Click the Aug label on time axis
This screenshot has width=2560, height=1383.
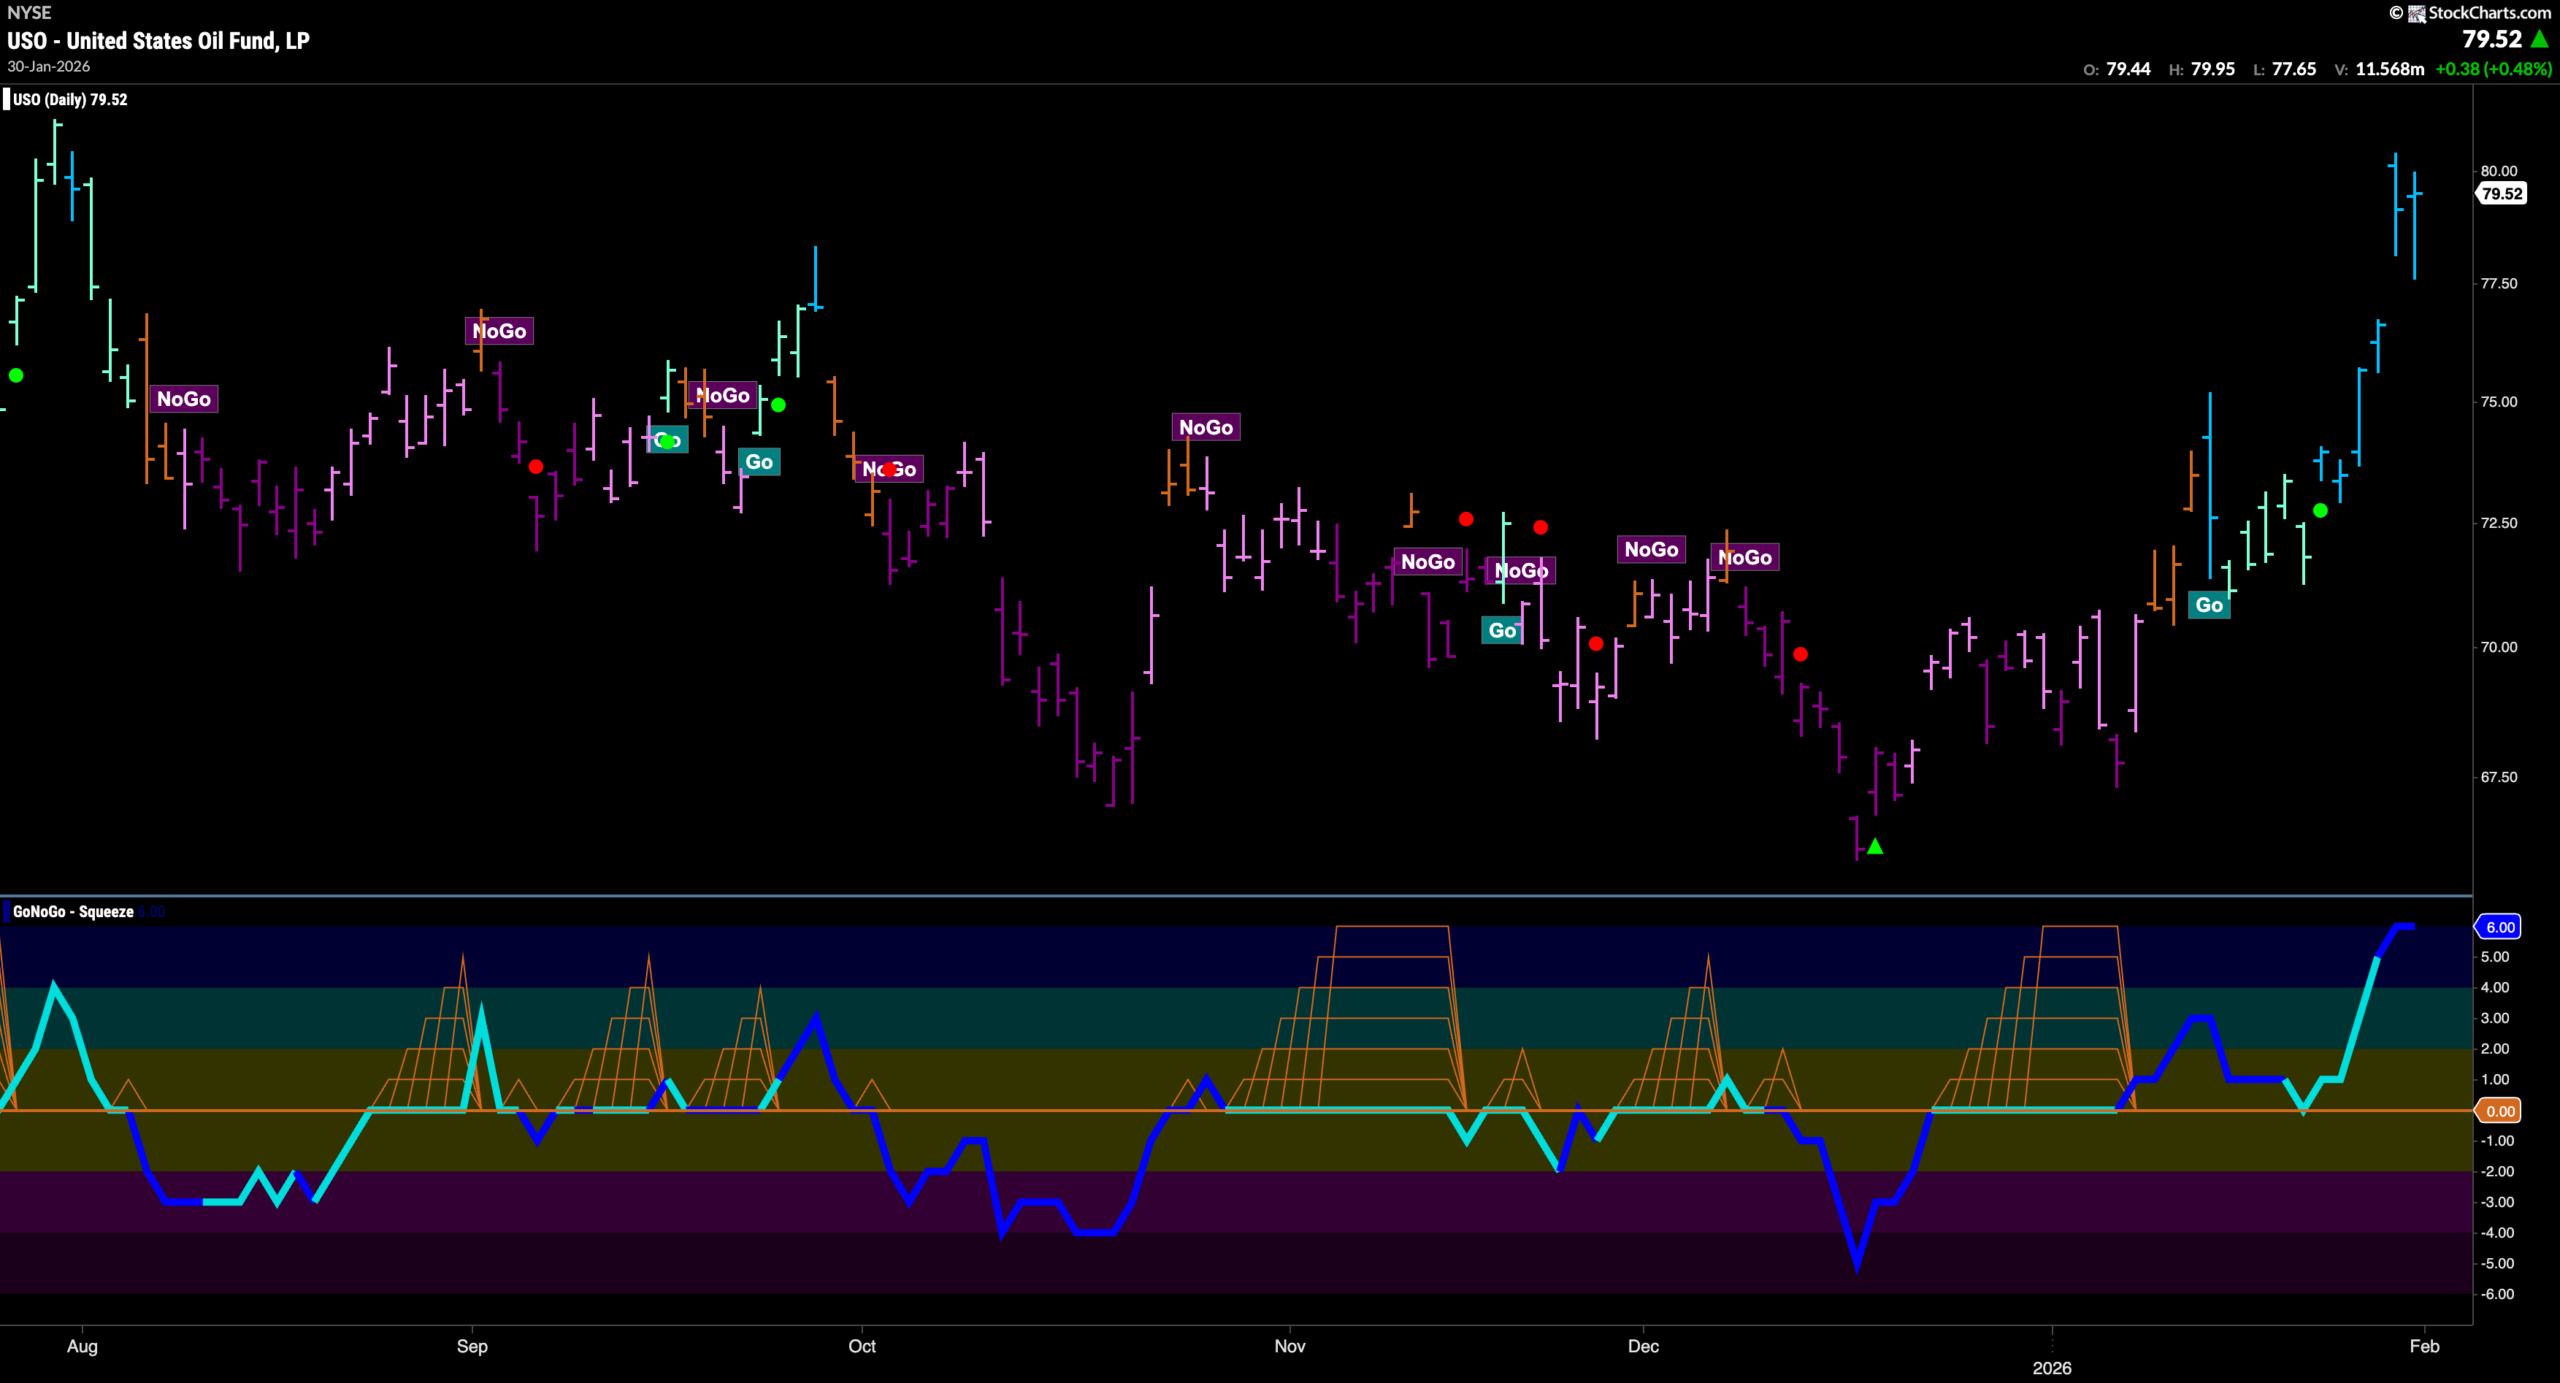[x=82, y=1346]
